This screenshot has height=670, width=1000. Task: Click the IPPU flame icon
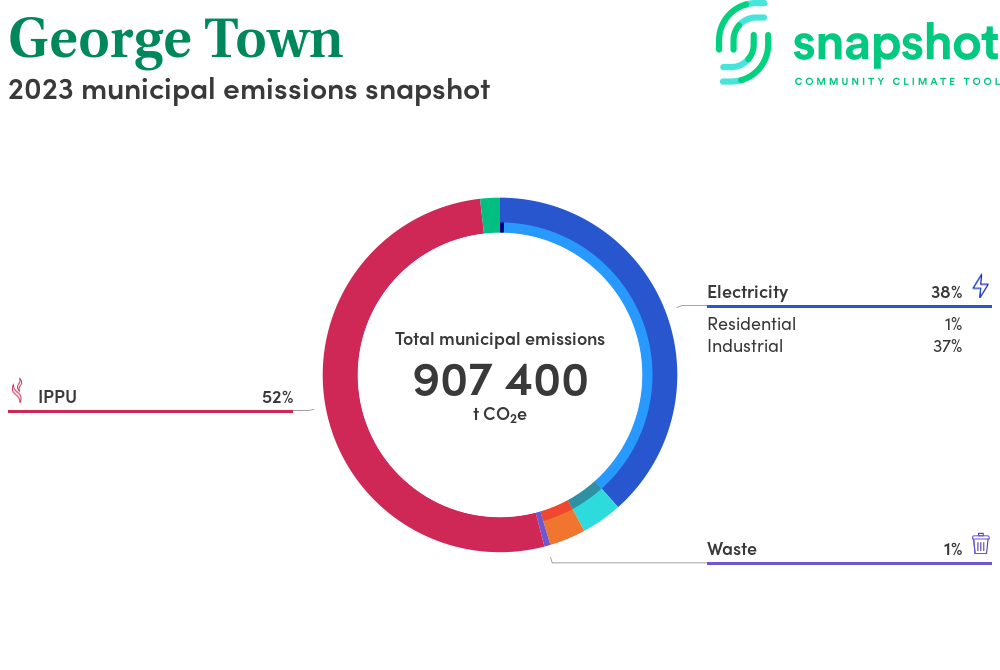pos(17,392)
